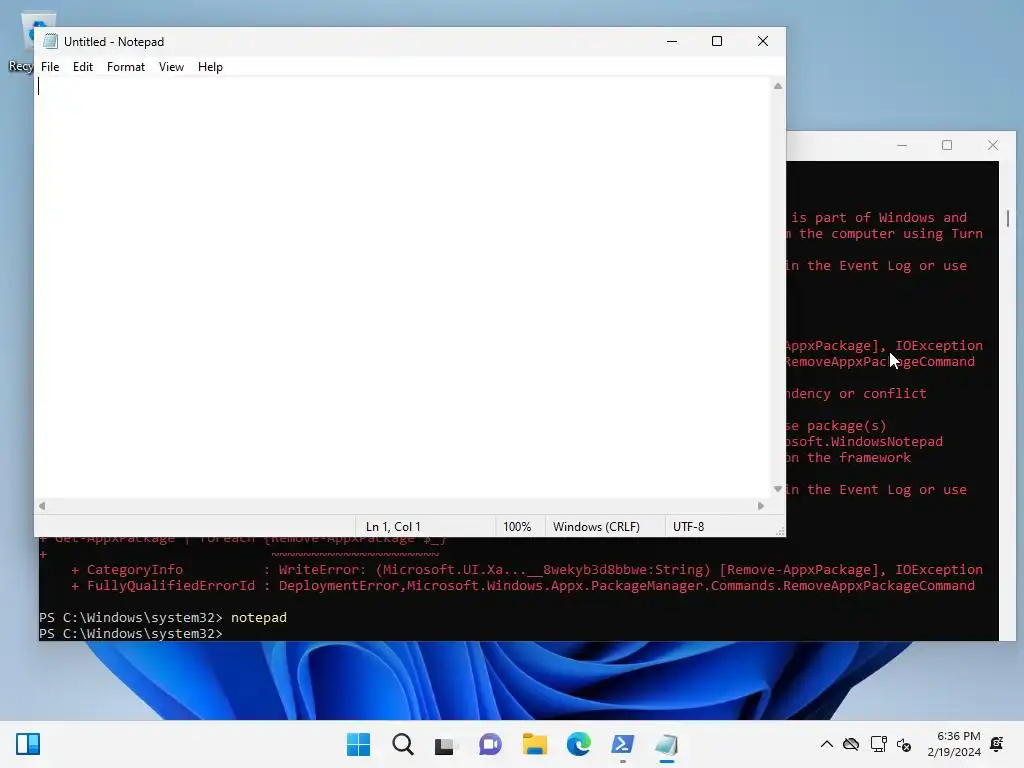The height and width of the screenshot is (768, 1024).
Task: Maximize the Notepad window
Action: click(717, 41)
